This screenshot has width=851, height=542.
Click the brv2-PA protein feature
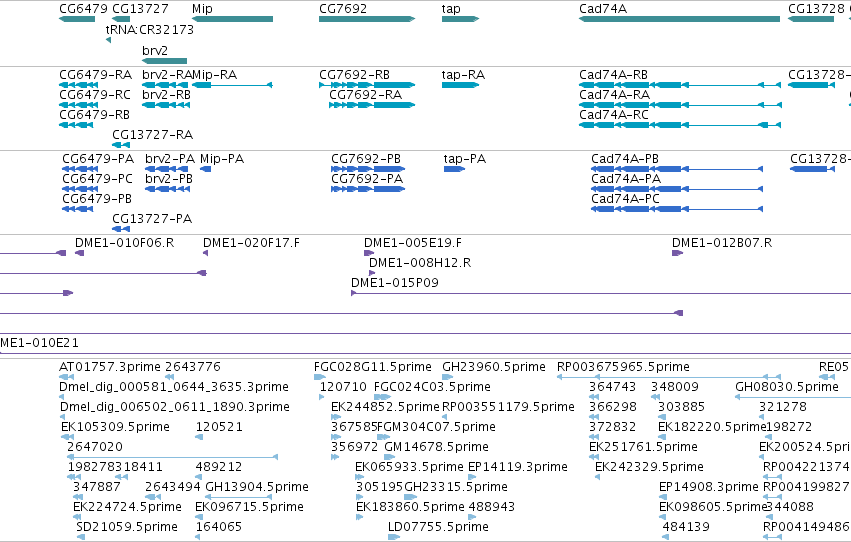[167, 169]
